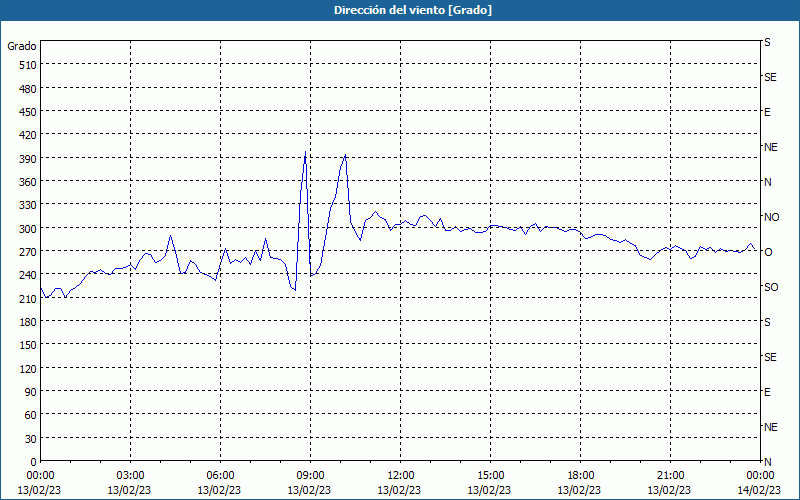Screen dimensions: 800x500
Task: Click the 60 degree axis label
Action: click(x=31, y=415)
